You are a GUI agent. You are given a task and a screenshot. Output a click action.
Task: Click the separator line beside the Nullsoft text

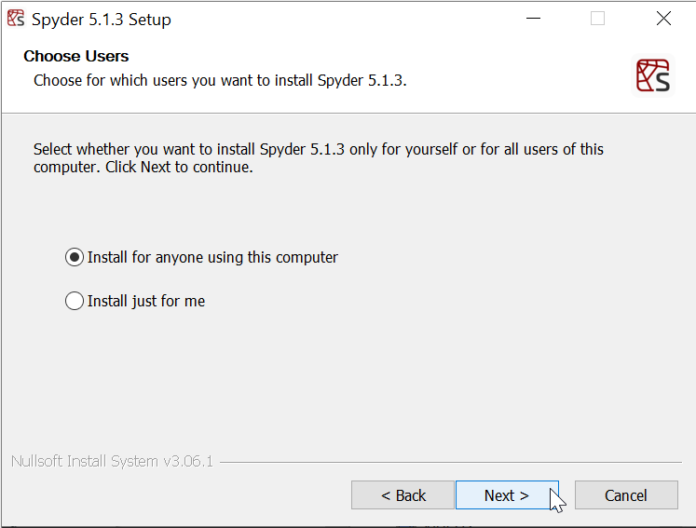pos(450,463)
